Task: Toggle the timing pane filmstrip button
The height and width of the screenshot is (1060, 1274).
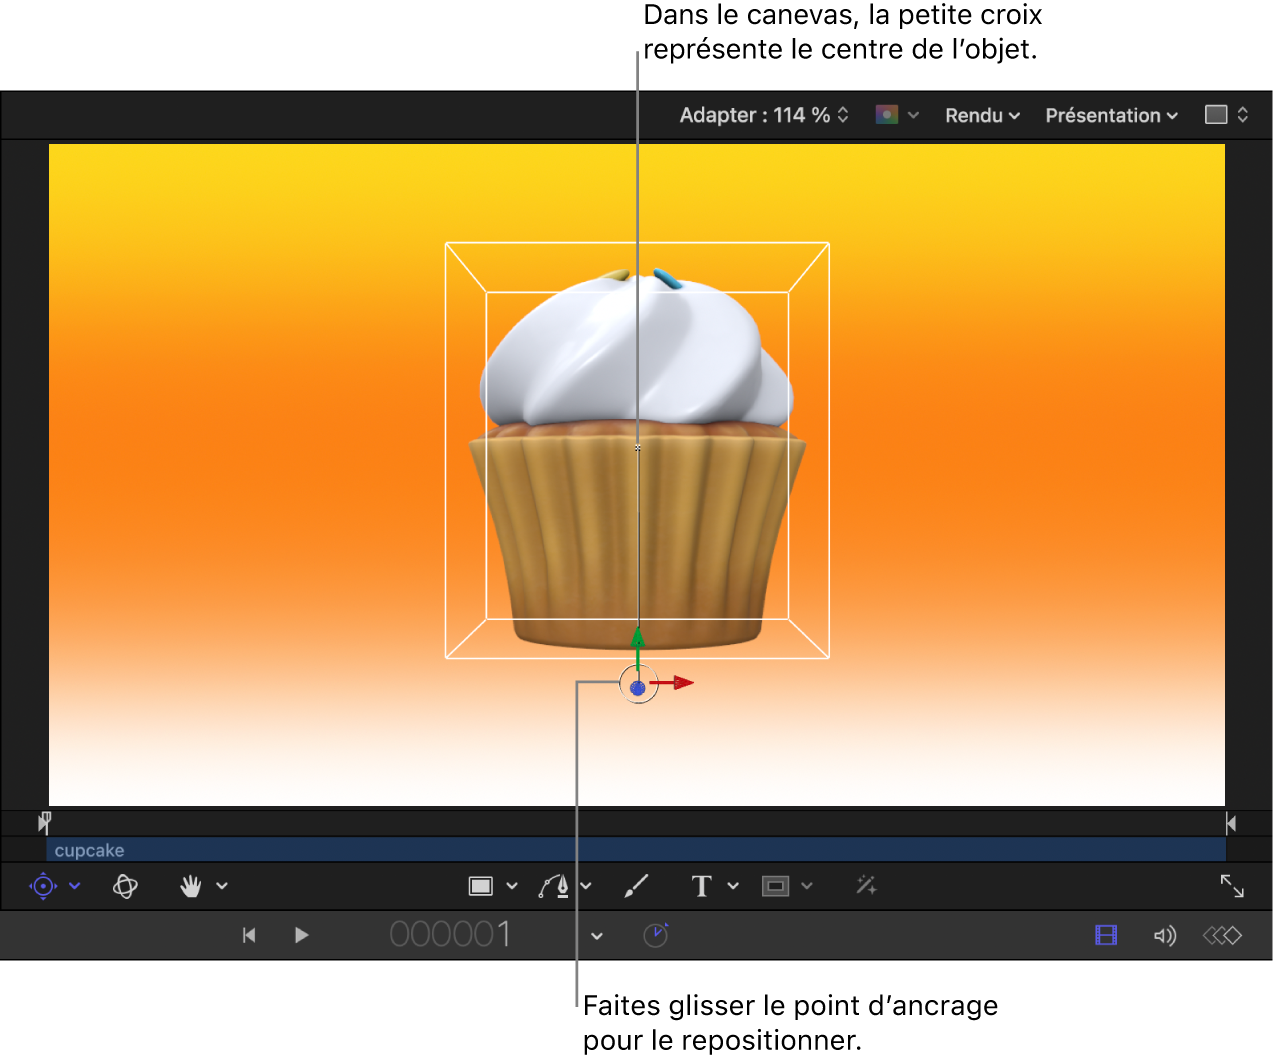Action: tap(1106, 936)
